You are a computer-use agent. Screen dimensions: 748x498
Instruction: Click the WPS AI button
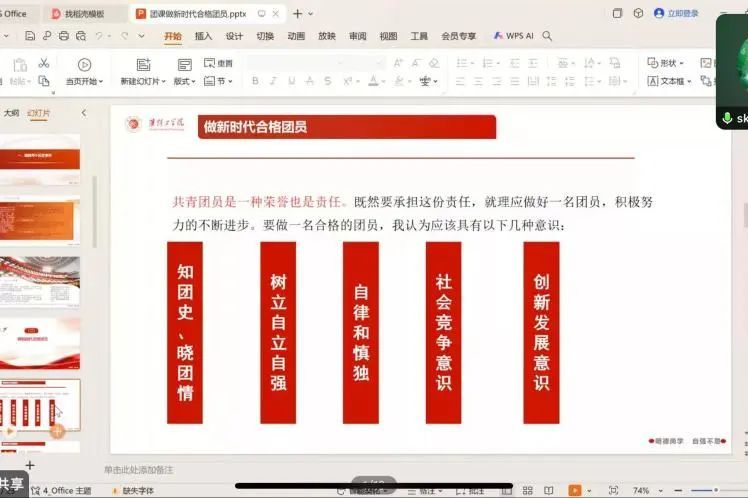(513, 36)
